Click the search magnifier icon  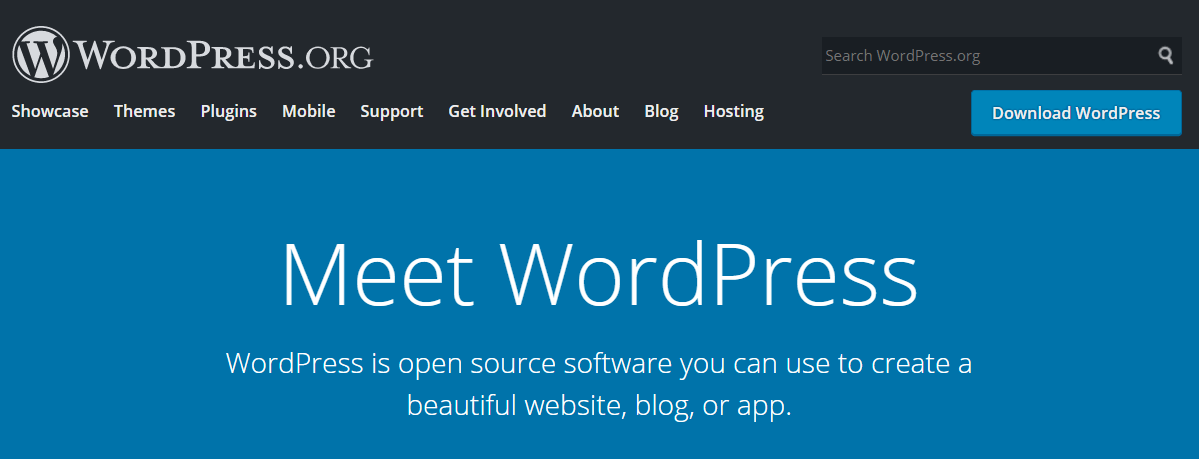(1165, 55)
